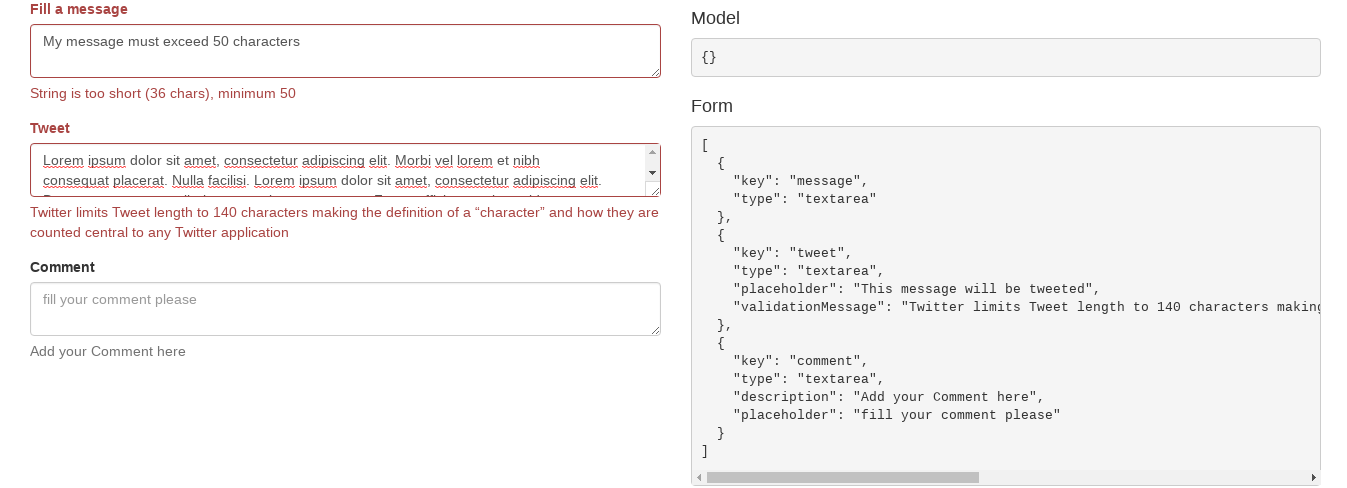The width and height of the screenshot is (1347, 488).
Task: Click '"key": "comment"' line in Form JSON
Action: pos(801,361)
